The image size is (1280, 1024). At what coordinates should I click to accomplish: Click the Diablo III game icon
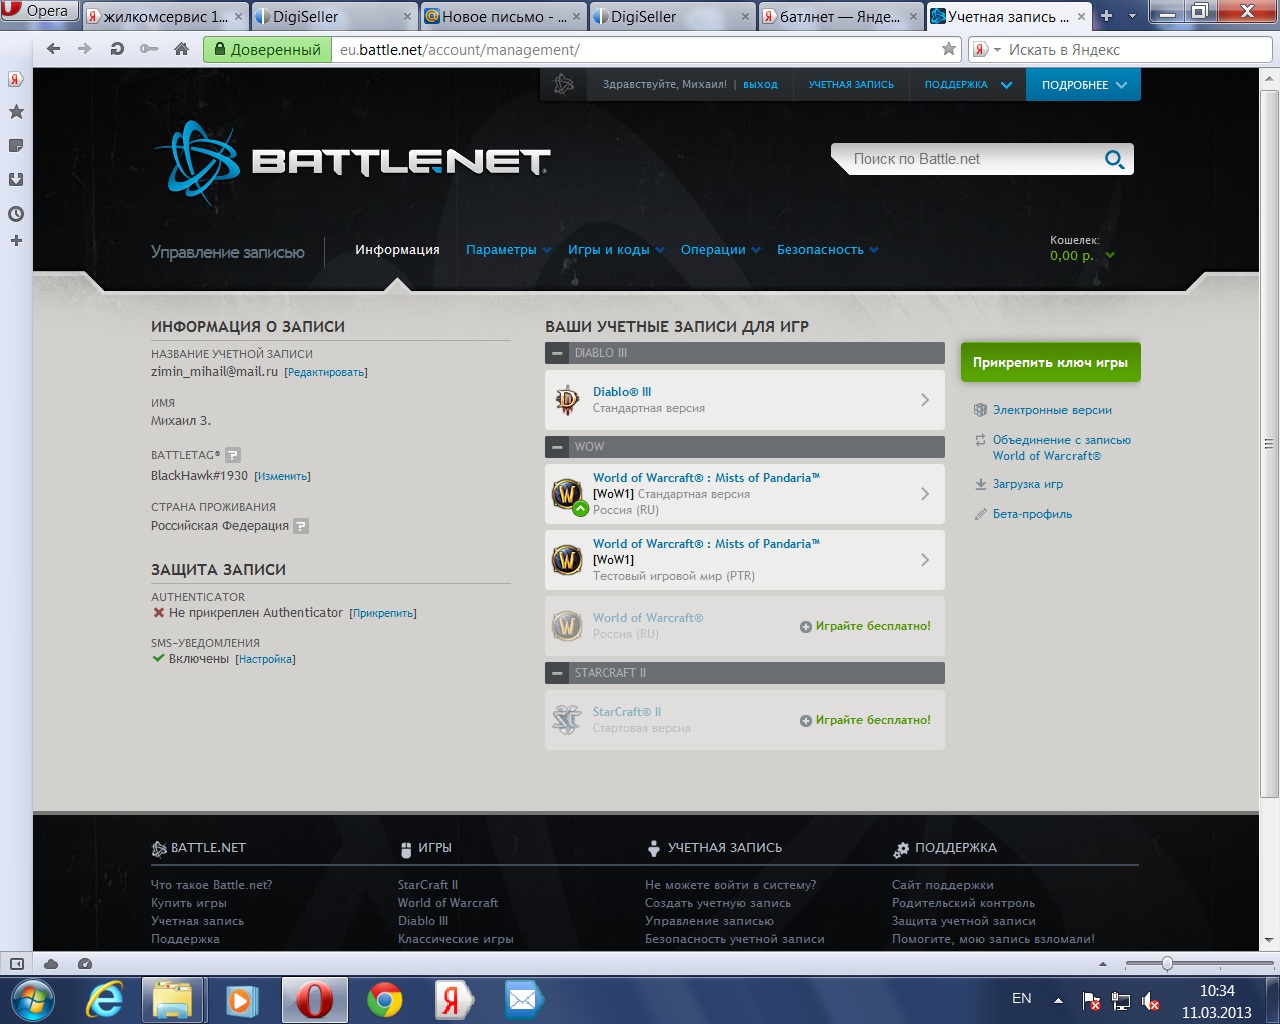point(567,400)
